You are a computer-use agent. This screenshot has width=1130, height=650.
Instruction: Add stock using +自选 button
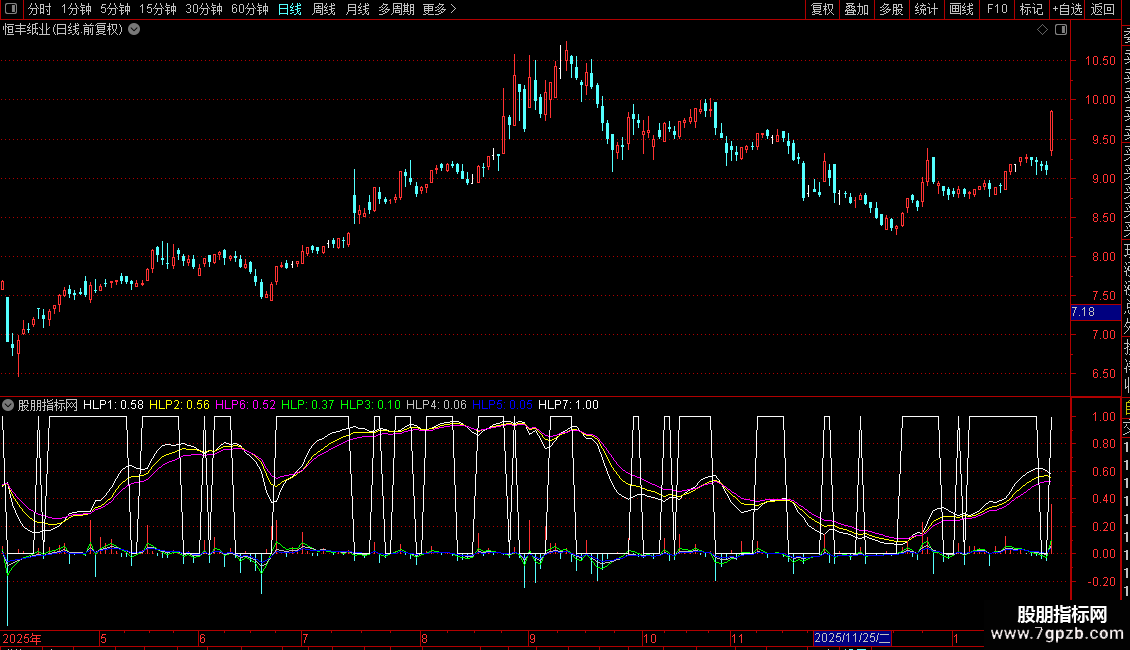(x=1067, y=10)
